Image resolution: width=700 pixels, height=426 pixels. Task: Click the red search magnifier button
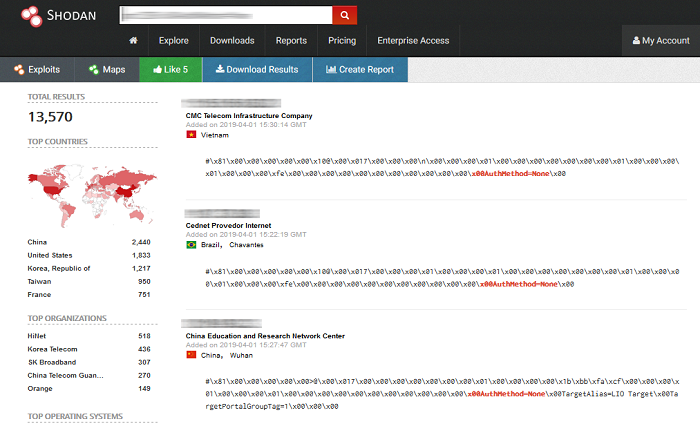tap(345, 16)
